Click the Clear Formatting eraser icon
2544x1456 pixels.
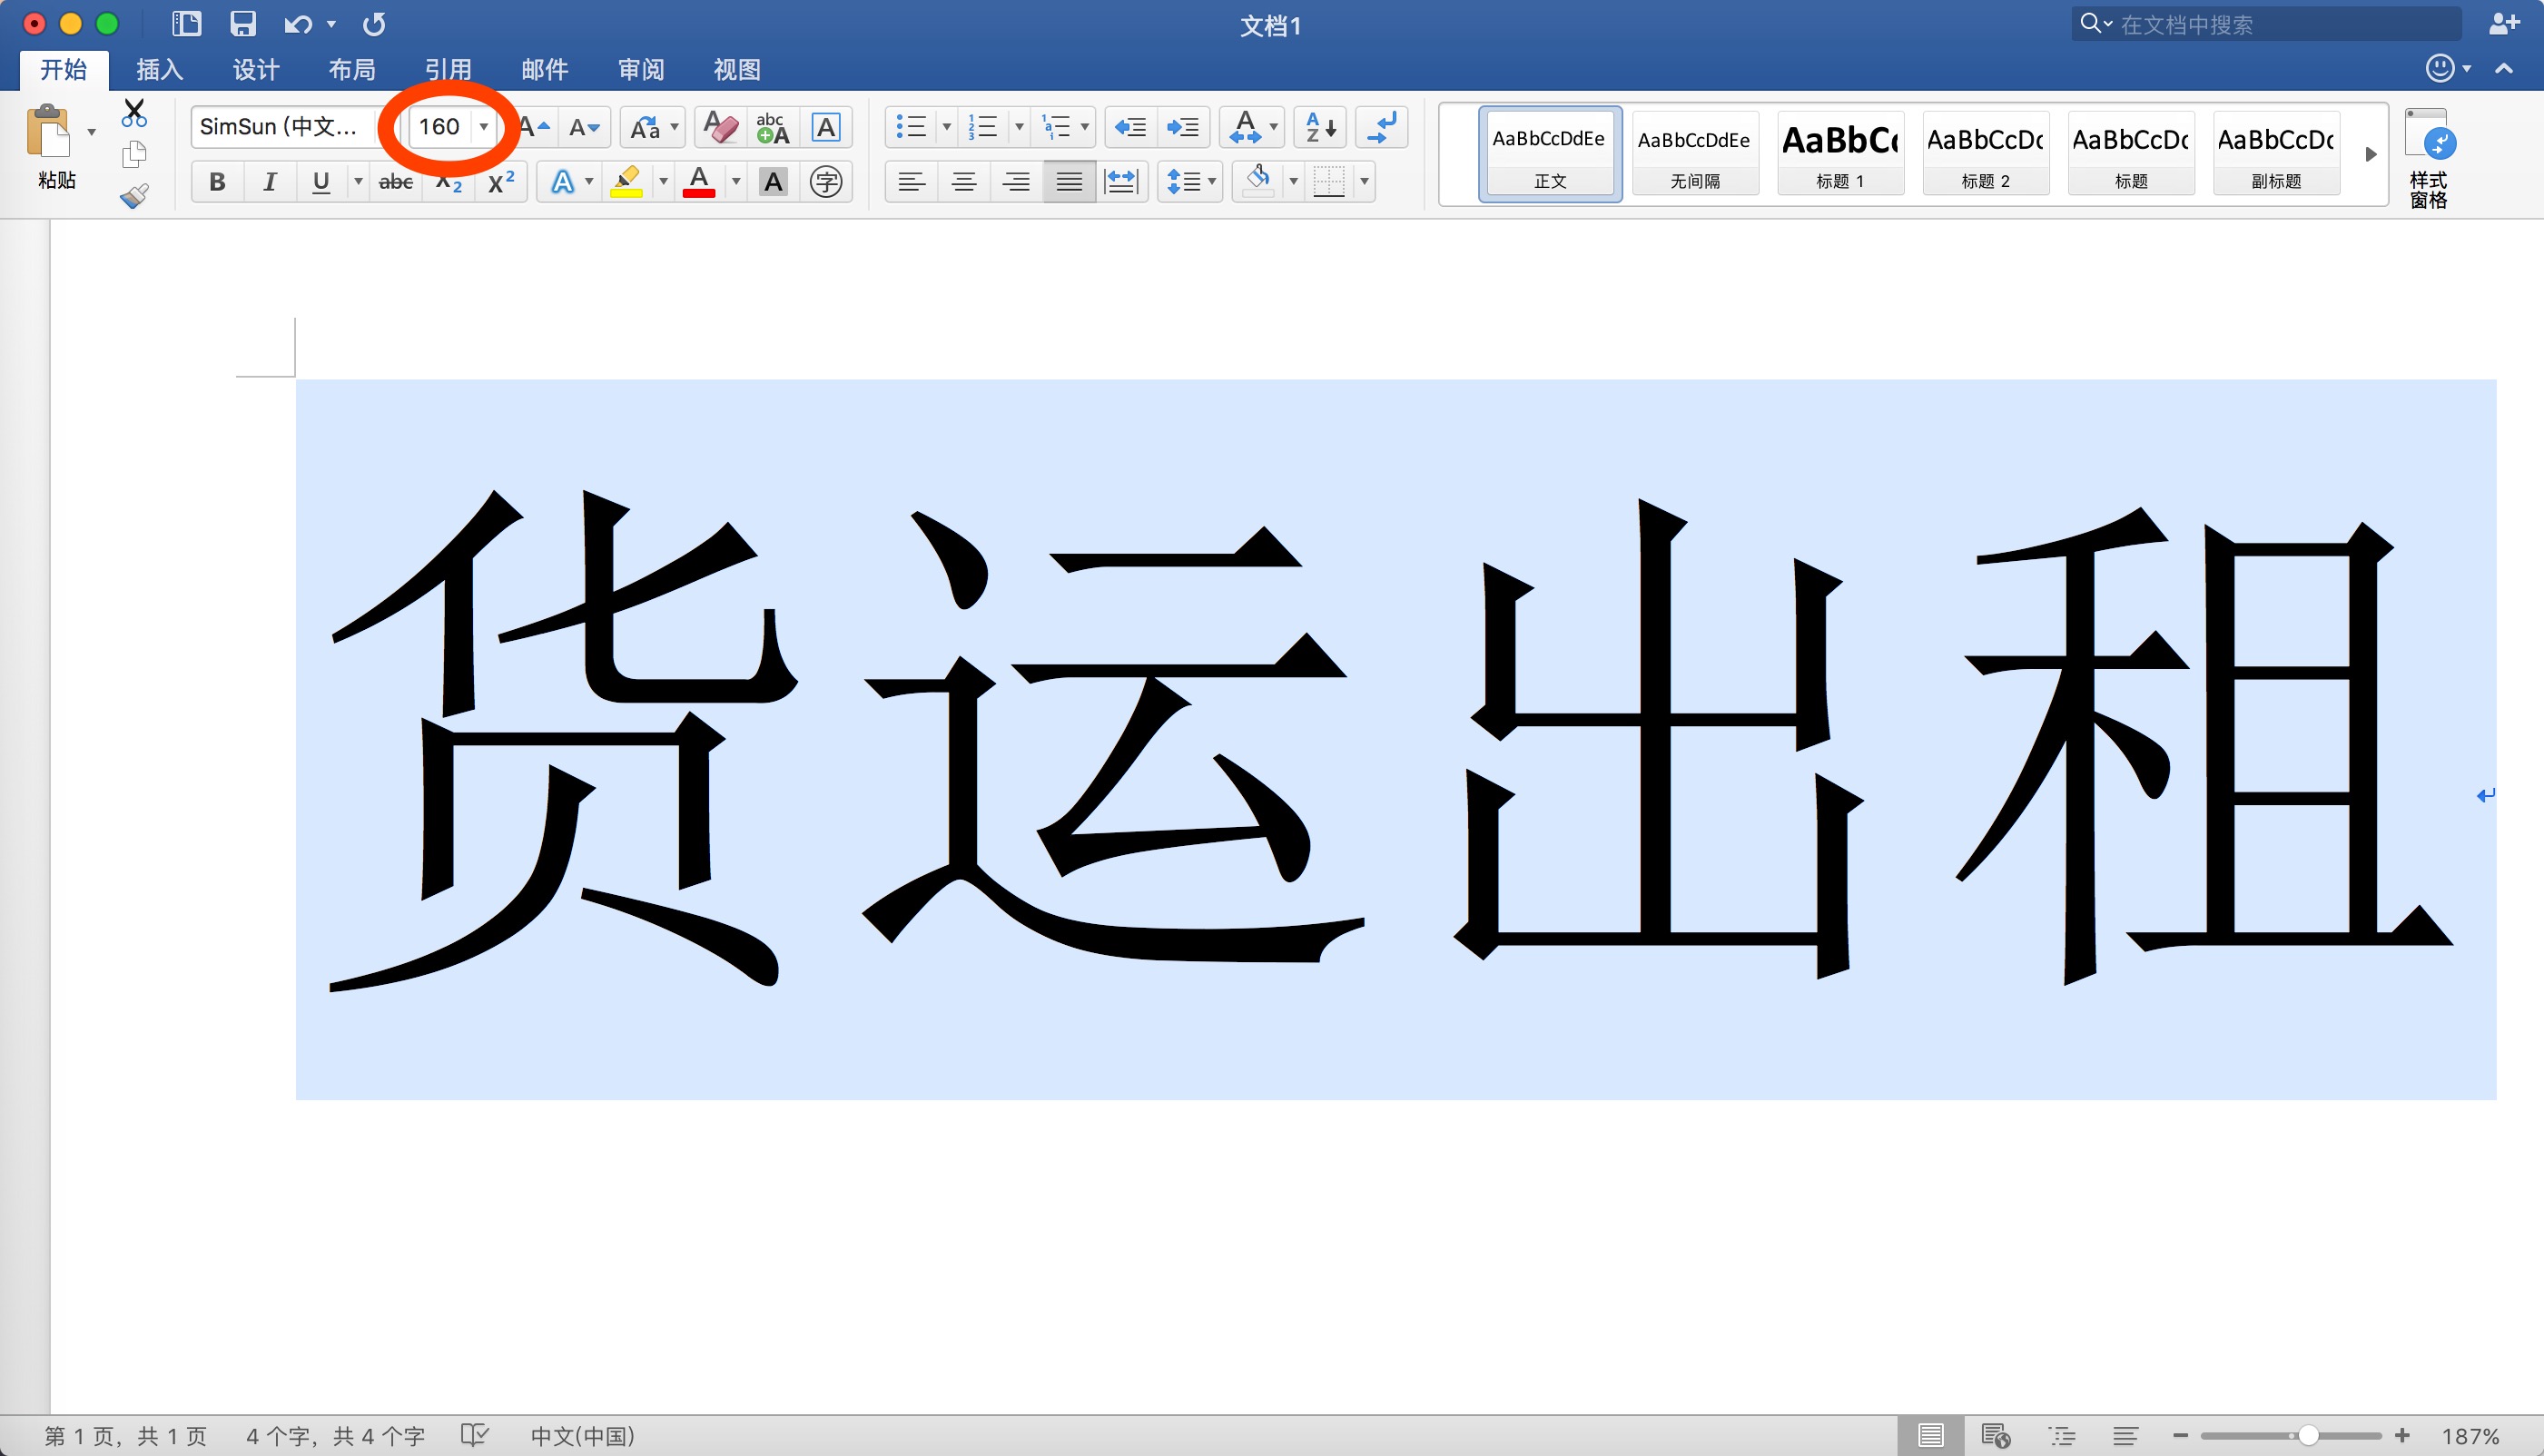point(720,127)
